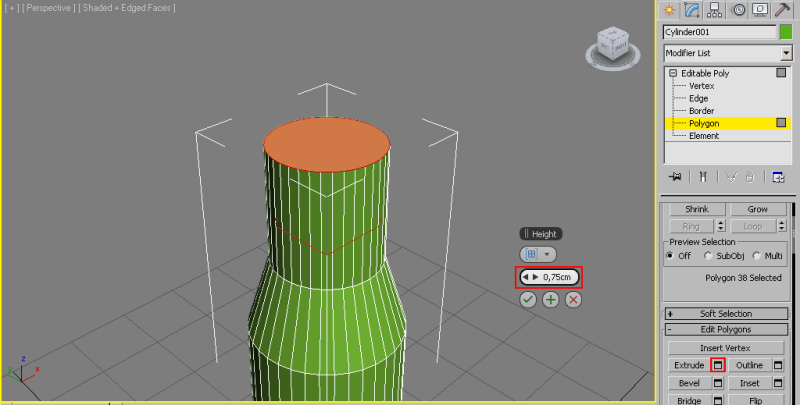This screenshot has width=800, height=405.
Task: Click the Outline button
Action: 749,365
